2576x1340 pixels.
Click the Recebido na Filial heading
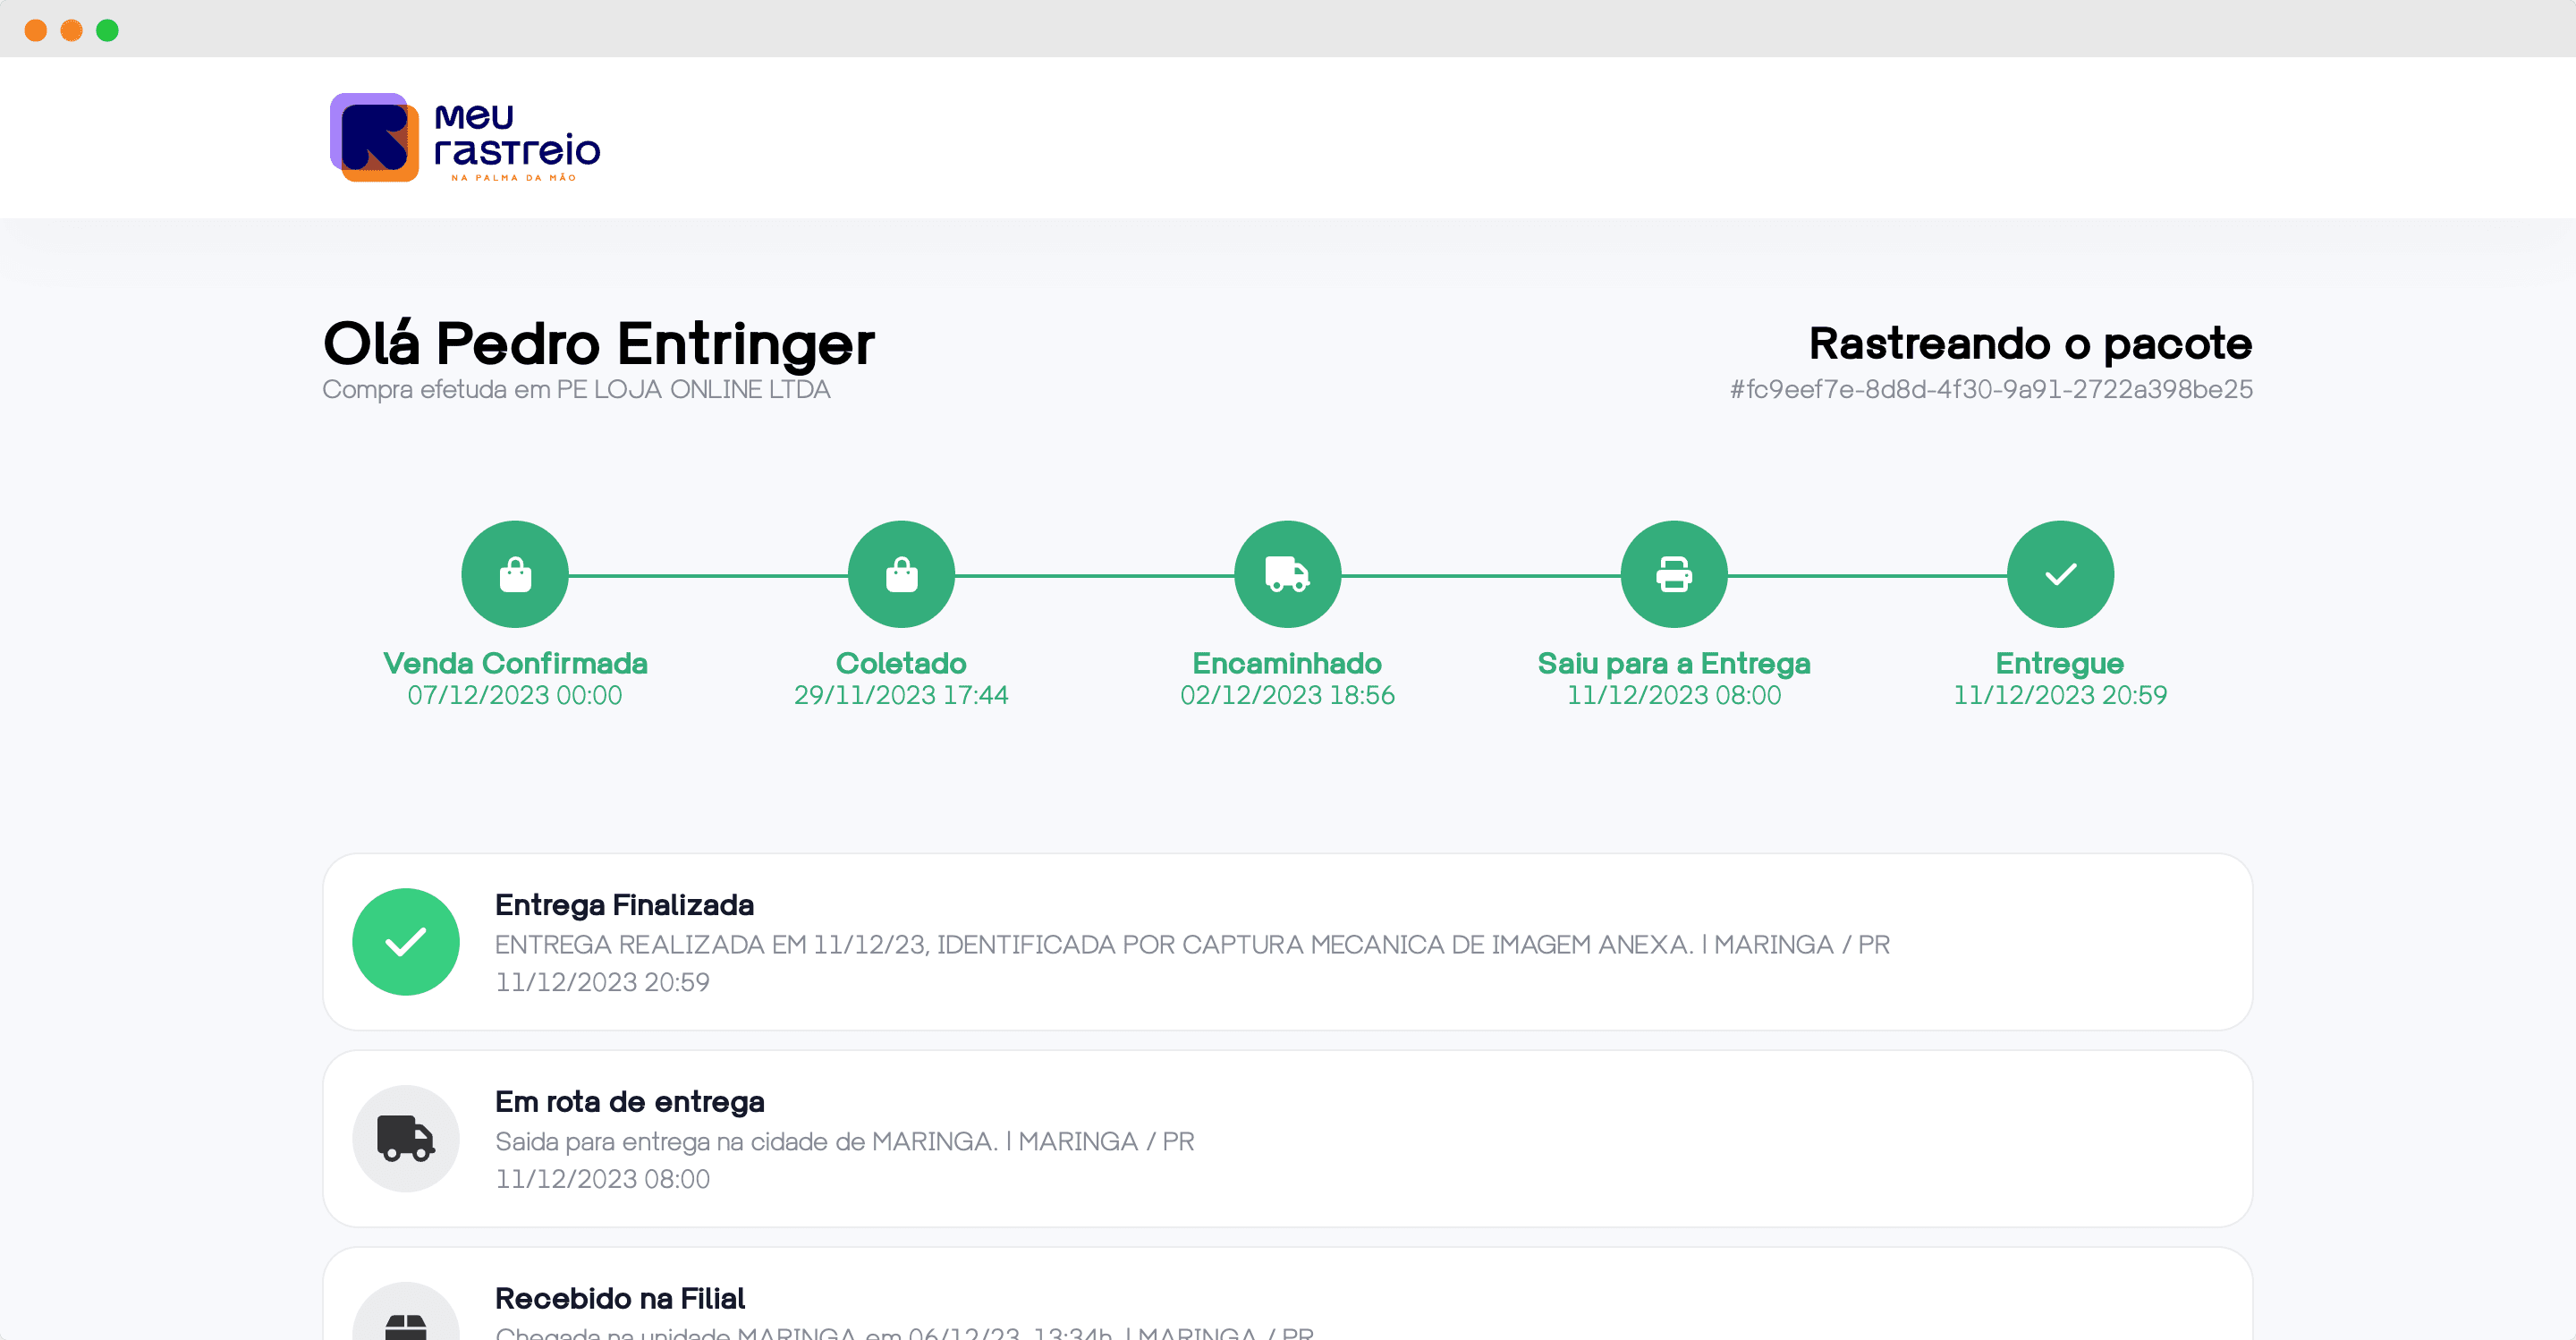(x=620, y=1298)
